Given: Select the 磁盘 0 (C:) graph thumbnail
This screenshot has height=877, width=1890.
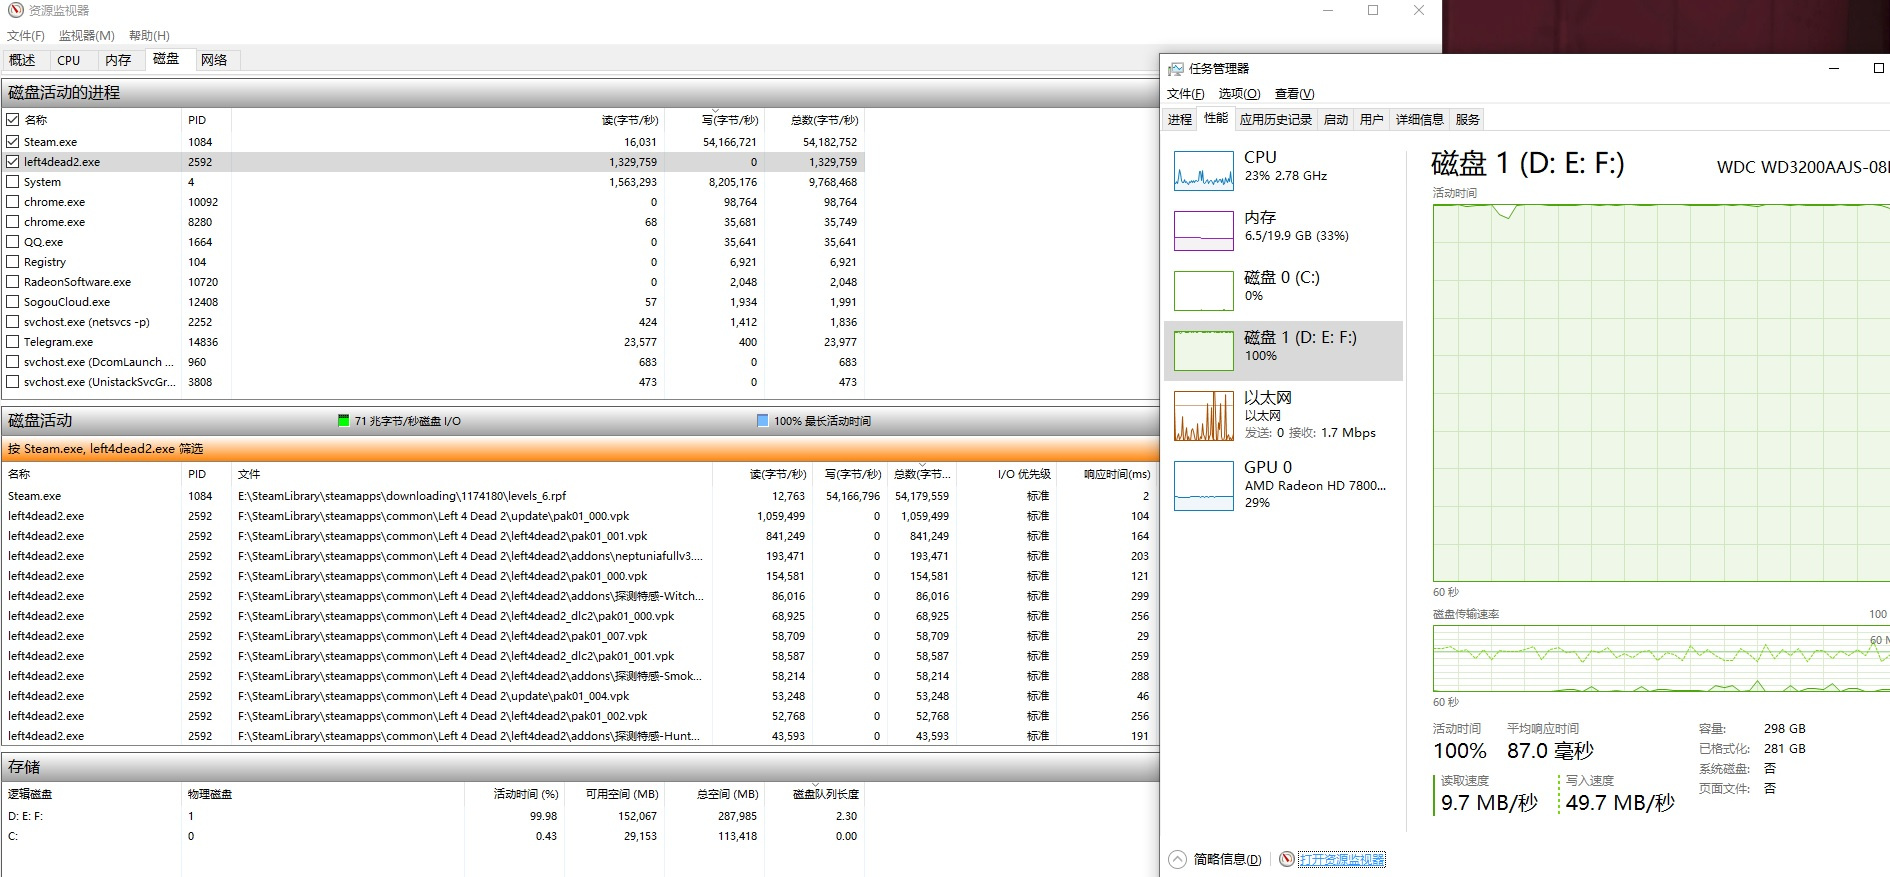Looking at the screenshot, I should pyautogui.click(x=1203, y=290).
